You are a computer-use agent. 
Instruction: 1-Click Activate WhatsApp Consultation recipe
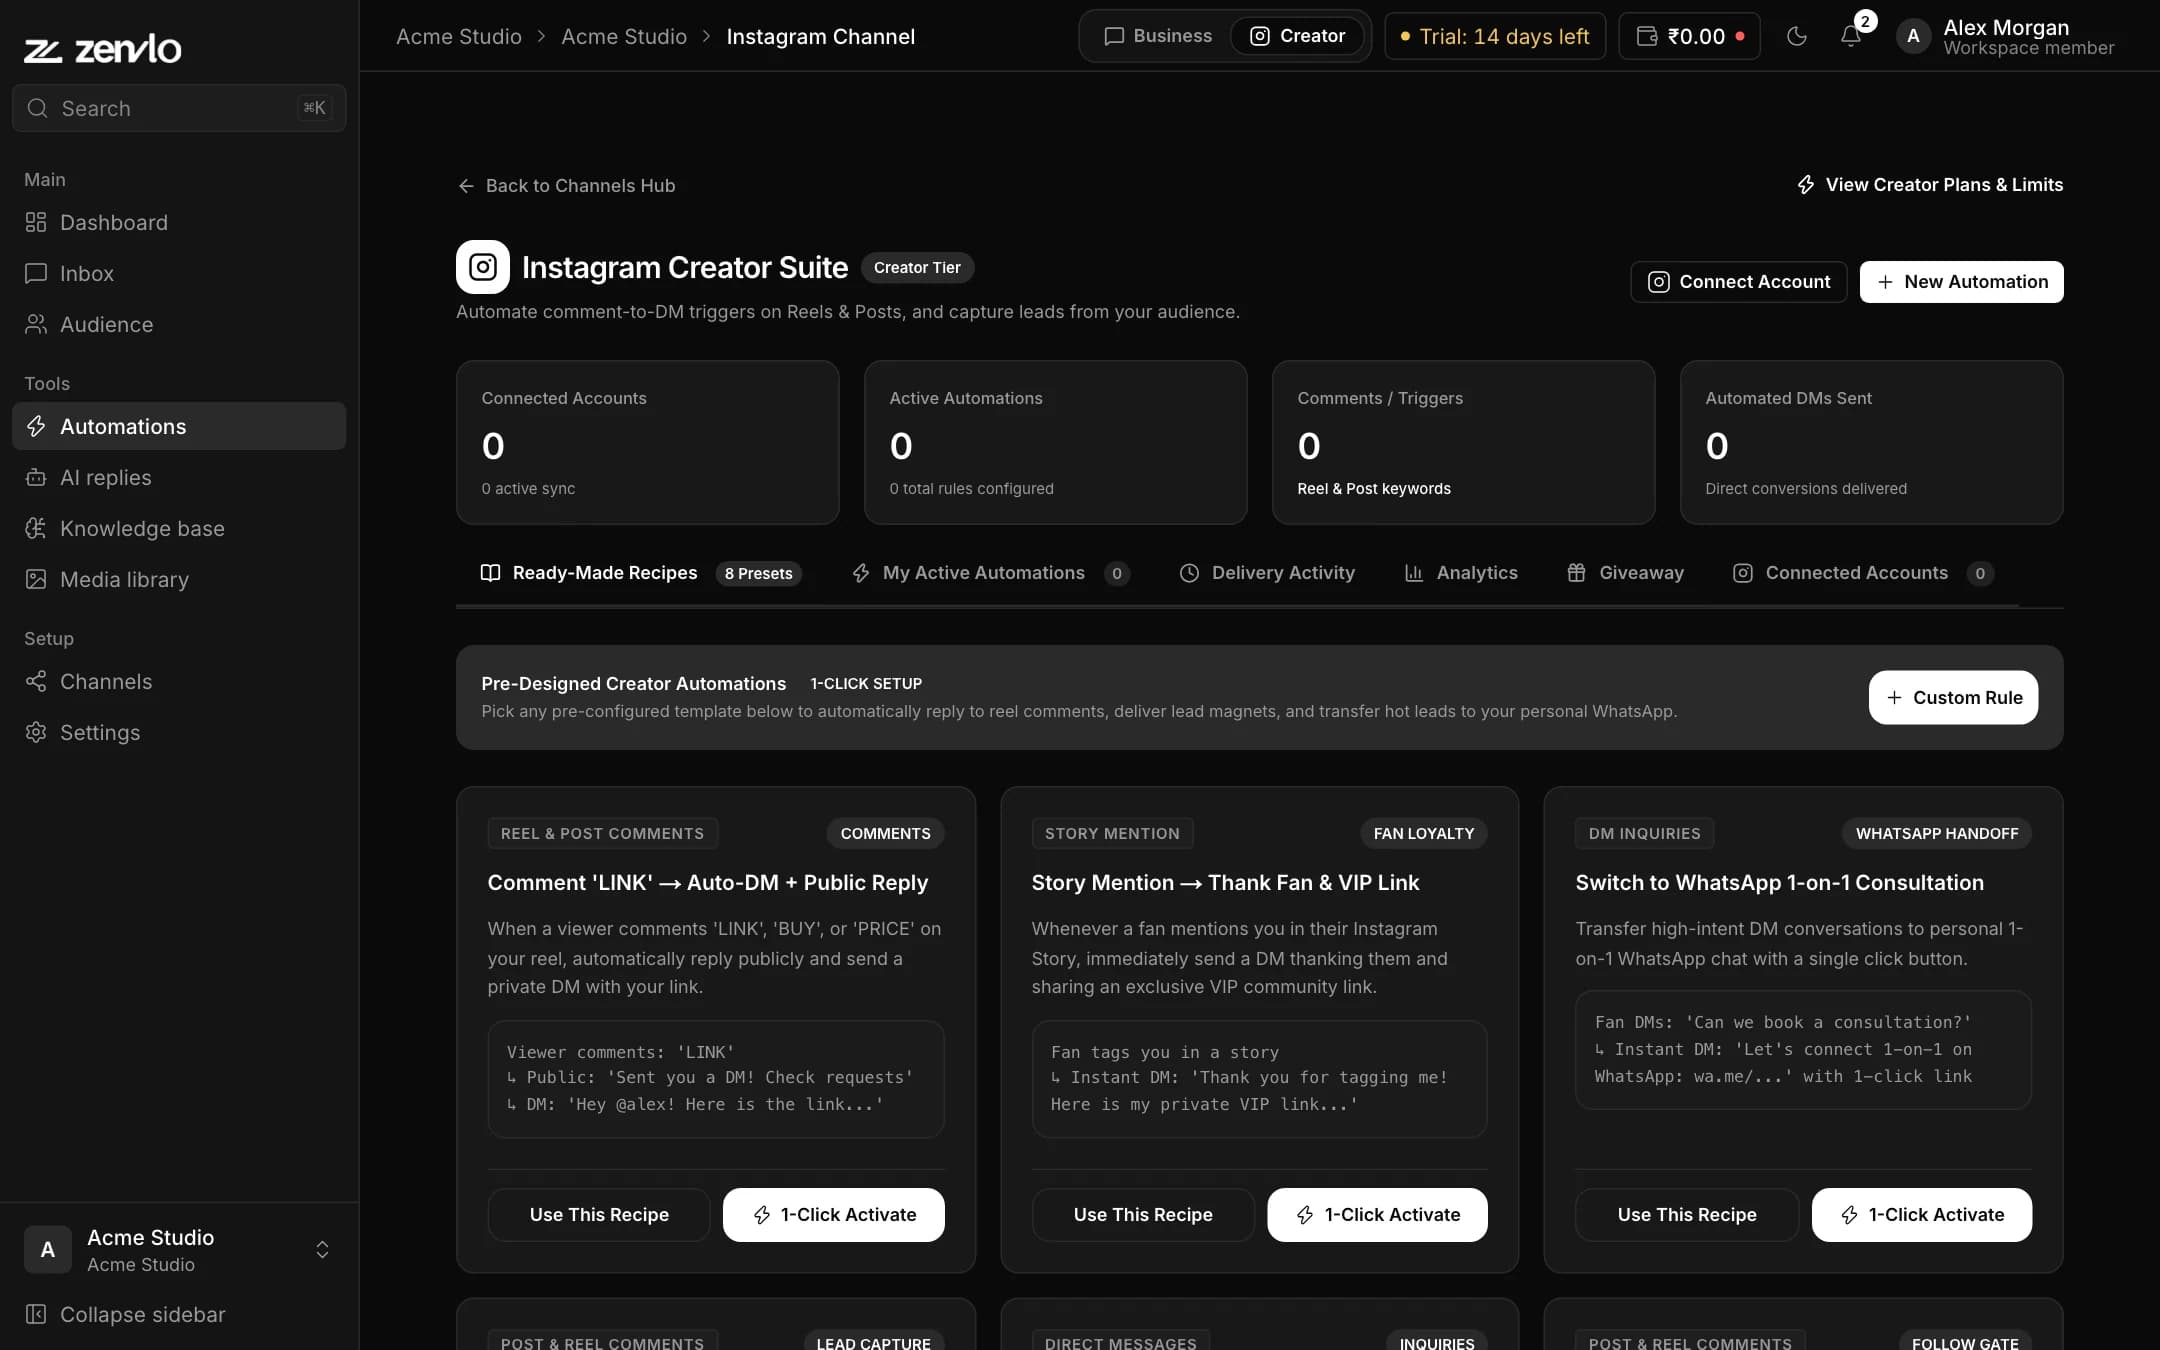(x=1922, y=1215)
